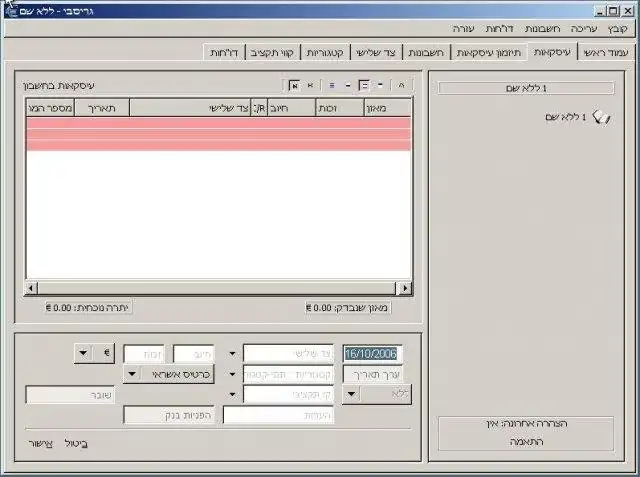Click the 1 ללא שם account header button
The width and height of the screenshot is (640, 477).
[526, 88]
